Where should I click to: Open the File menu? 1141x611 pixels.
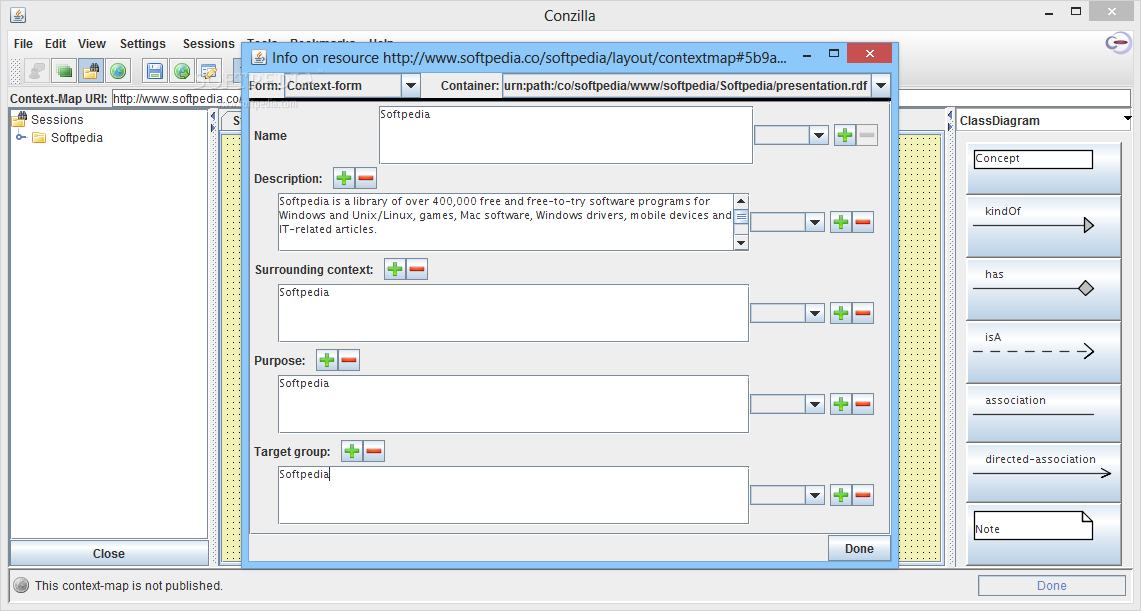pyautogui.click(x=23, y=44)
